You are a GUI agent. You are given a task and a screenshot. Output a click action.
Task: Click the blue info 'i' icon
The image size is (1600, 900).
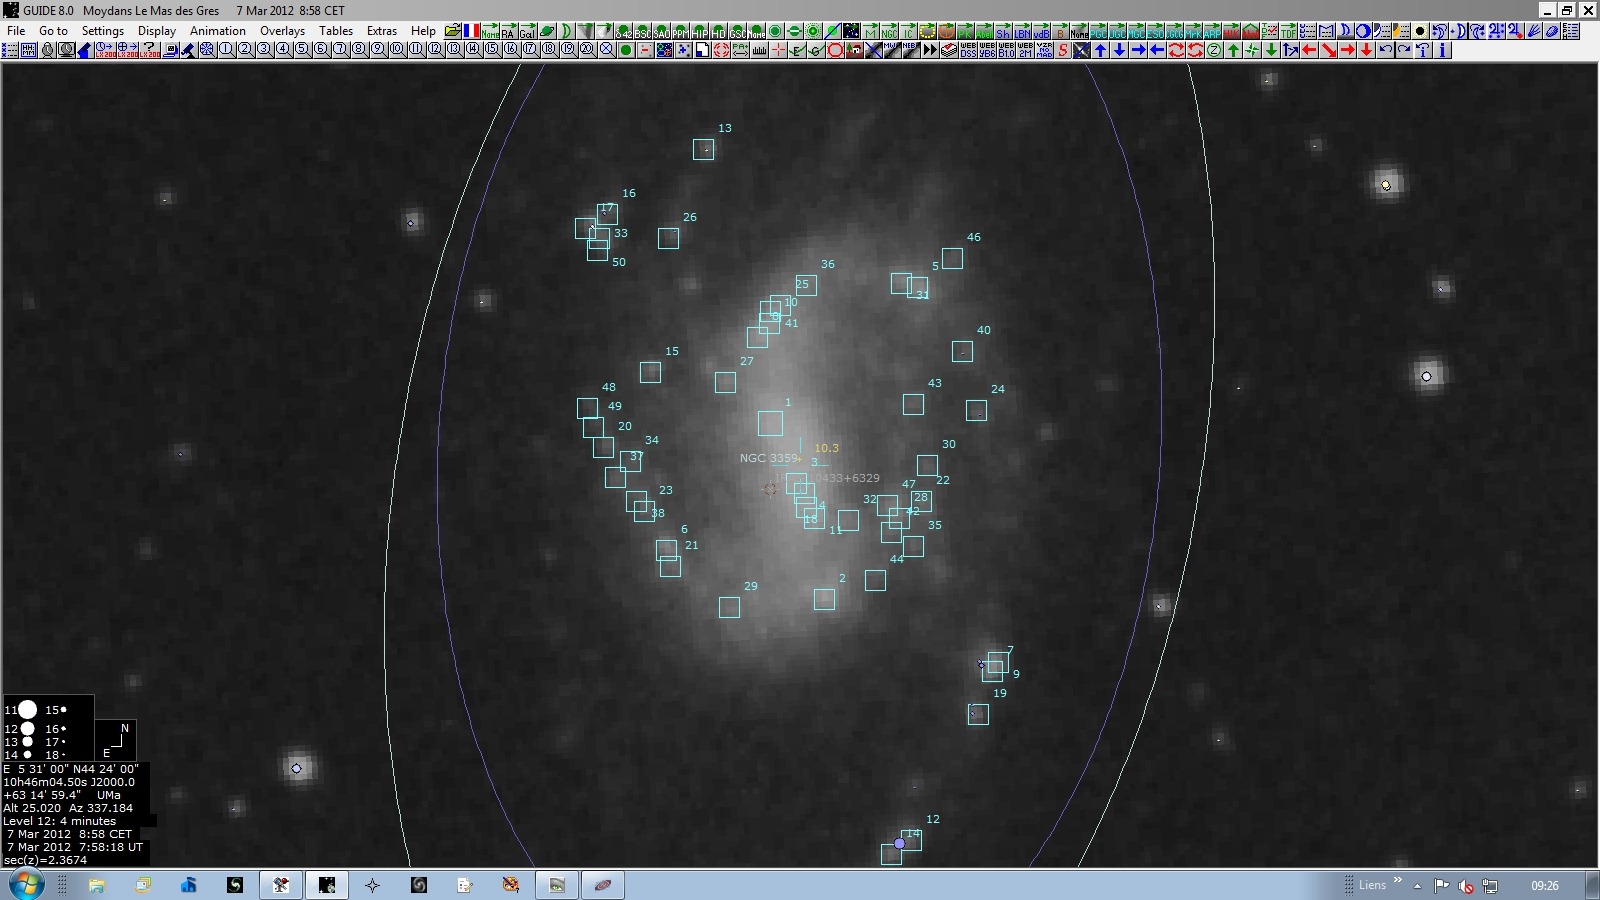tap(1442, 49)
